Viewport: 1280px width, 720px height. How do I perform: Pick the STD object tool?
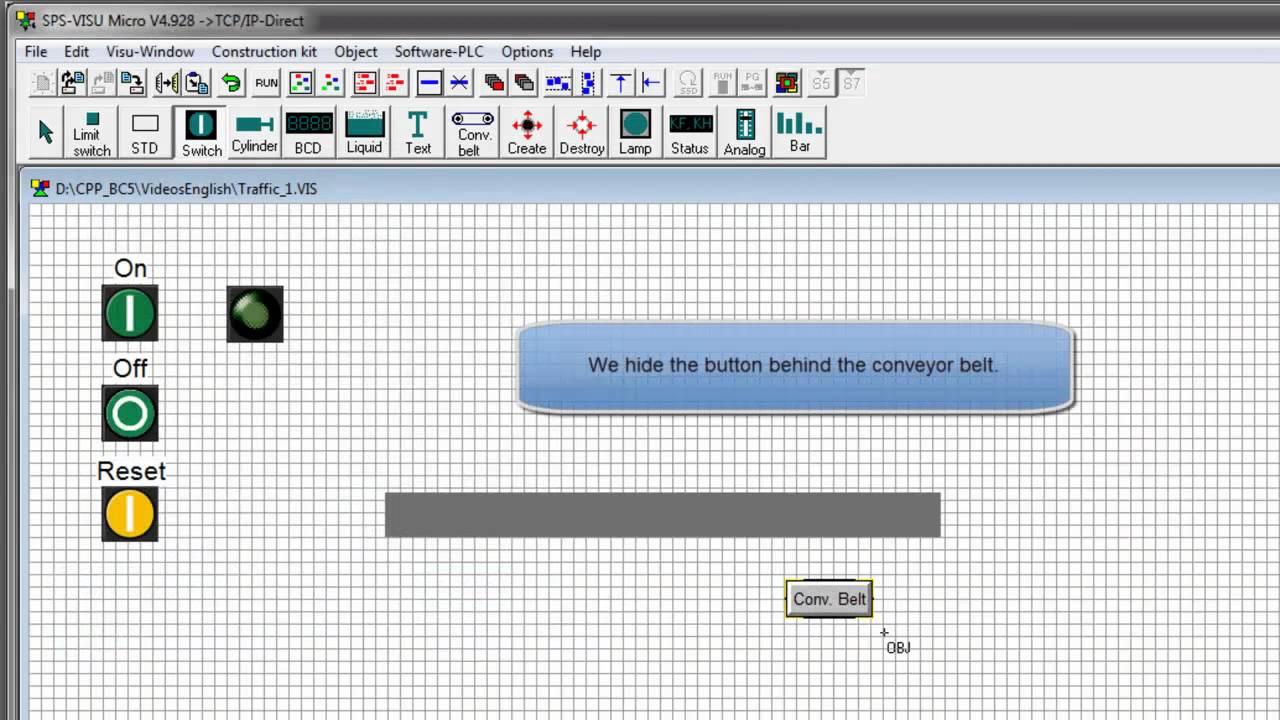tap(145, 133)
